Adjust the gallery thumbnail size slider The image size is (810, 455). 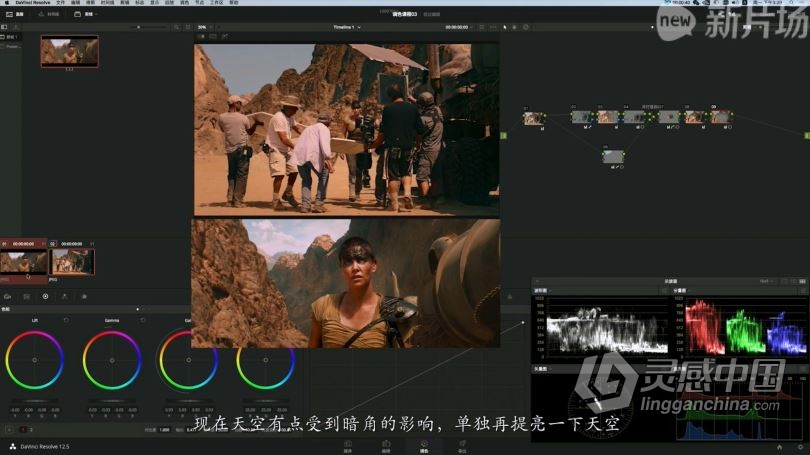coord(138,27)
